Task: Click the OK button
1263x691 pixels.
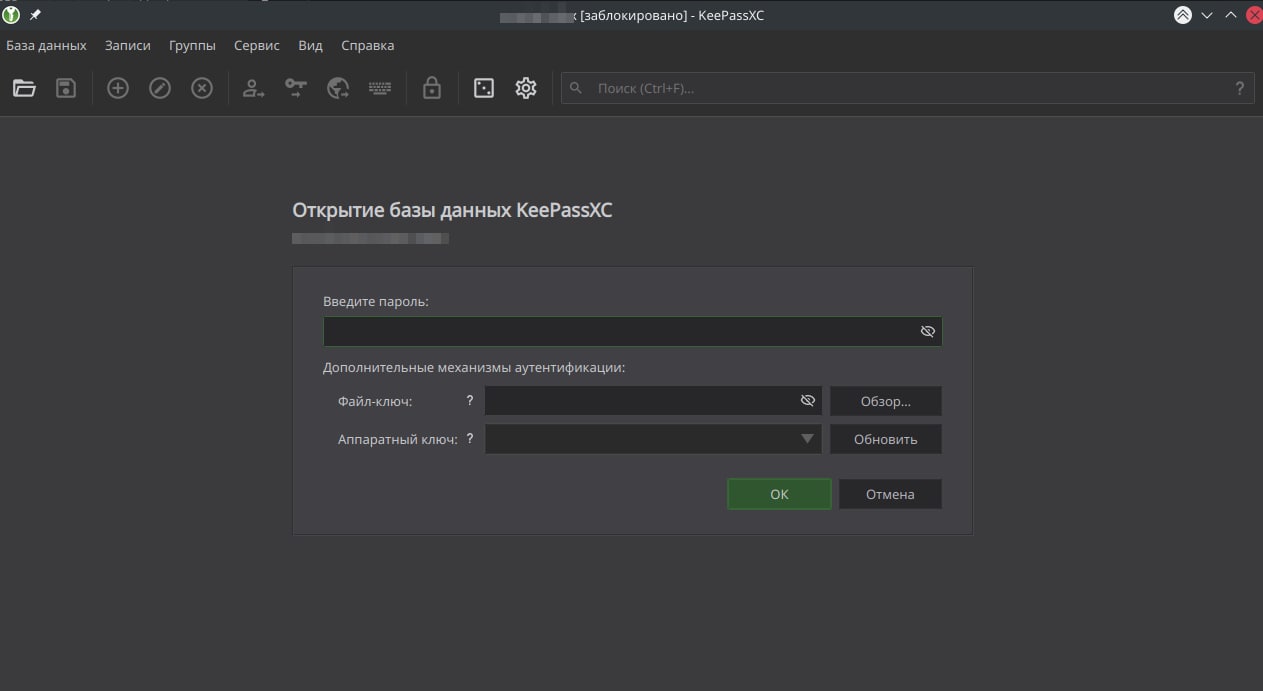Action: [x=779, y=494]
